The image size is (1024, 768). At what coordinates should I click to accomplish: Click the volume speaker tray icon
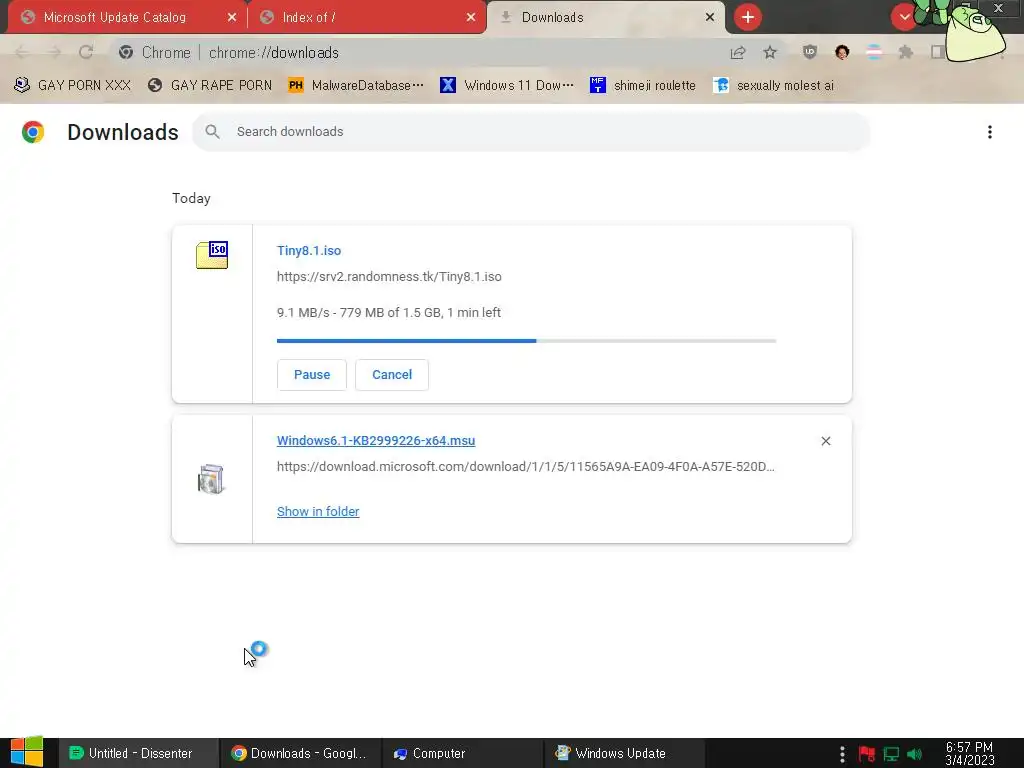click(915, 754)
